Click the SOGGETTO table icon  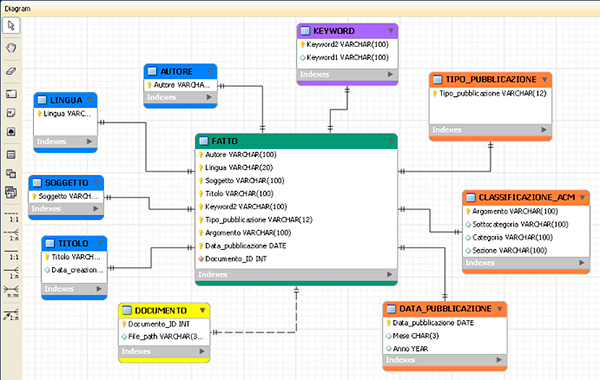pos(37,183)
